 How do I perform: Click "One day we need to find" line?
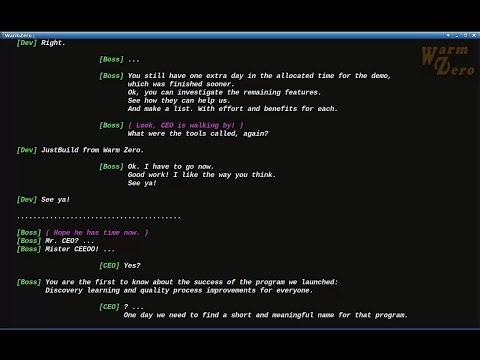(266, 315)
